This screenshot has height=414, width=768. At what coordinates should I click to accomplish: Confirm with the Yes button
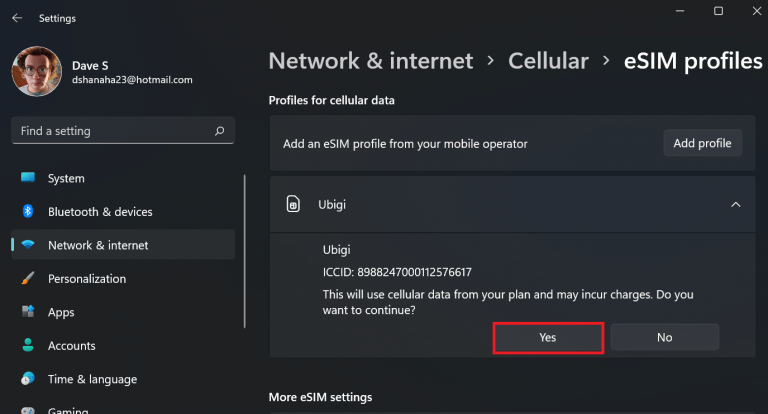pyautogui.click(x=548, y=338)
